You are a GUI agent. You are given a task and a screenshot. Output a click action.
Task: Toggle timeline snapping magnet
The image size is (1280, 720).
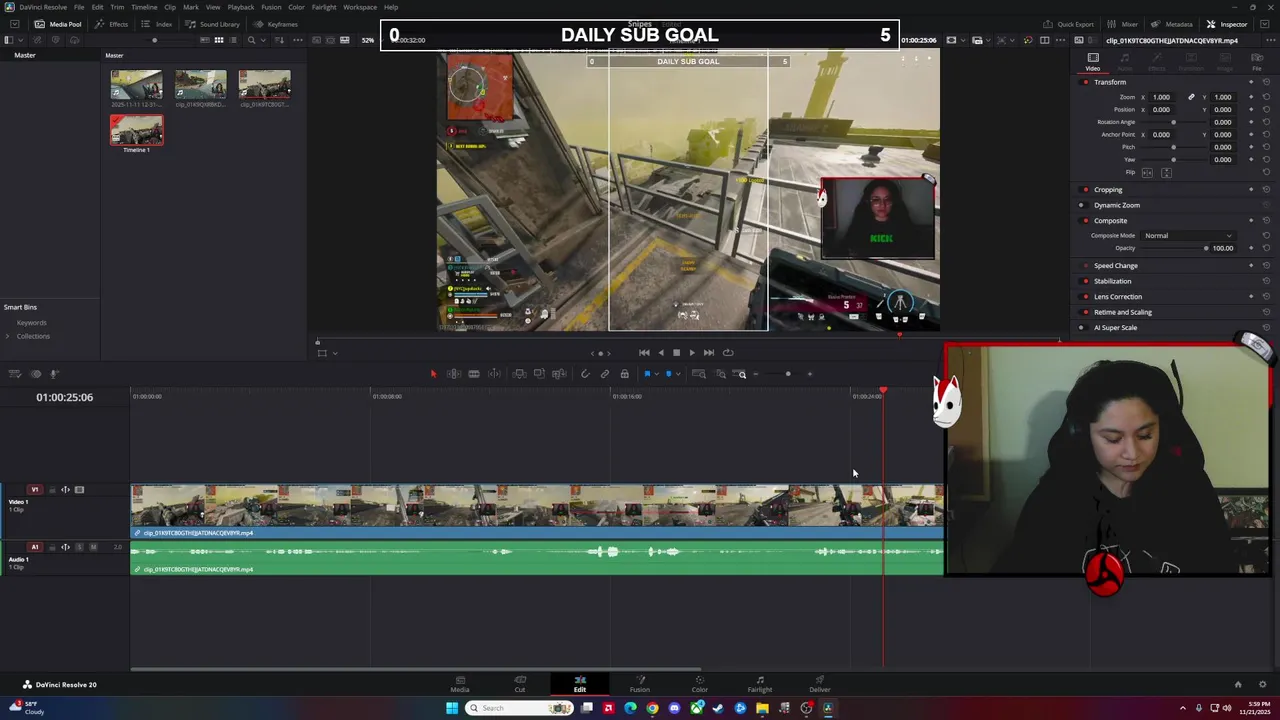[x=585, y=374]
